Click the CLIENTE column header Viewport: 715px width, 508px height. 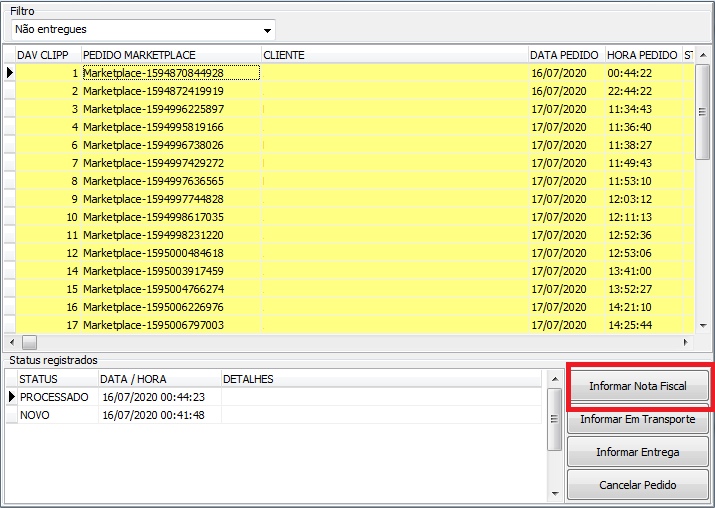394,55
